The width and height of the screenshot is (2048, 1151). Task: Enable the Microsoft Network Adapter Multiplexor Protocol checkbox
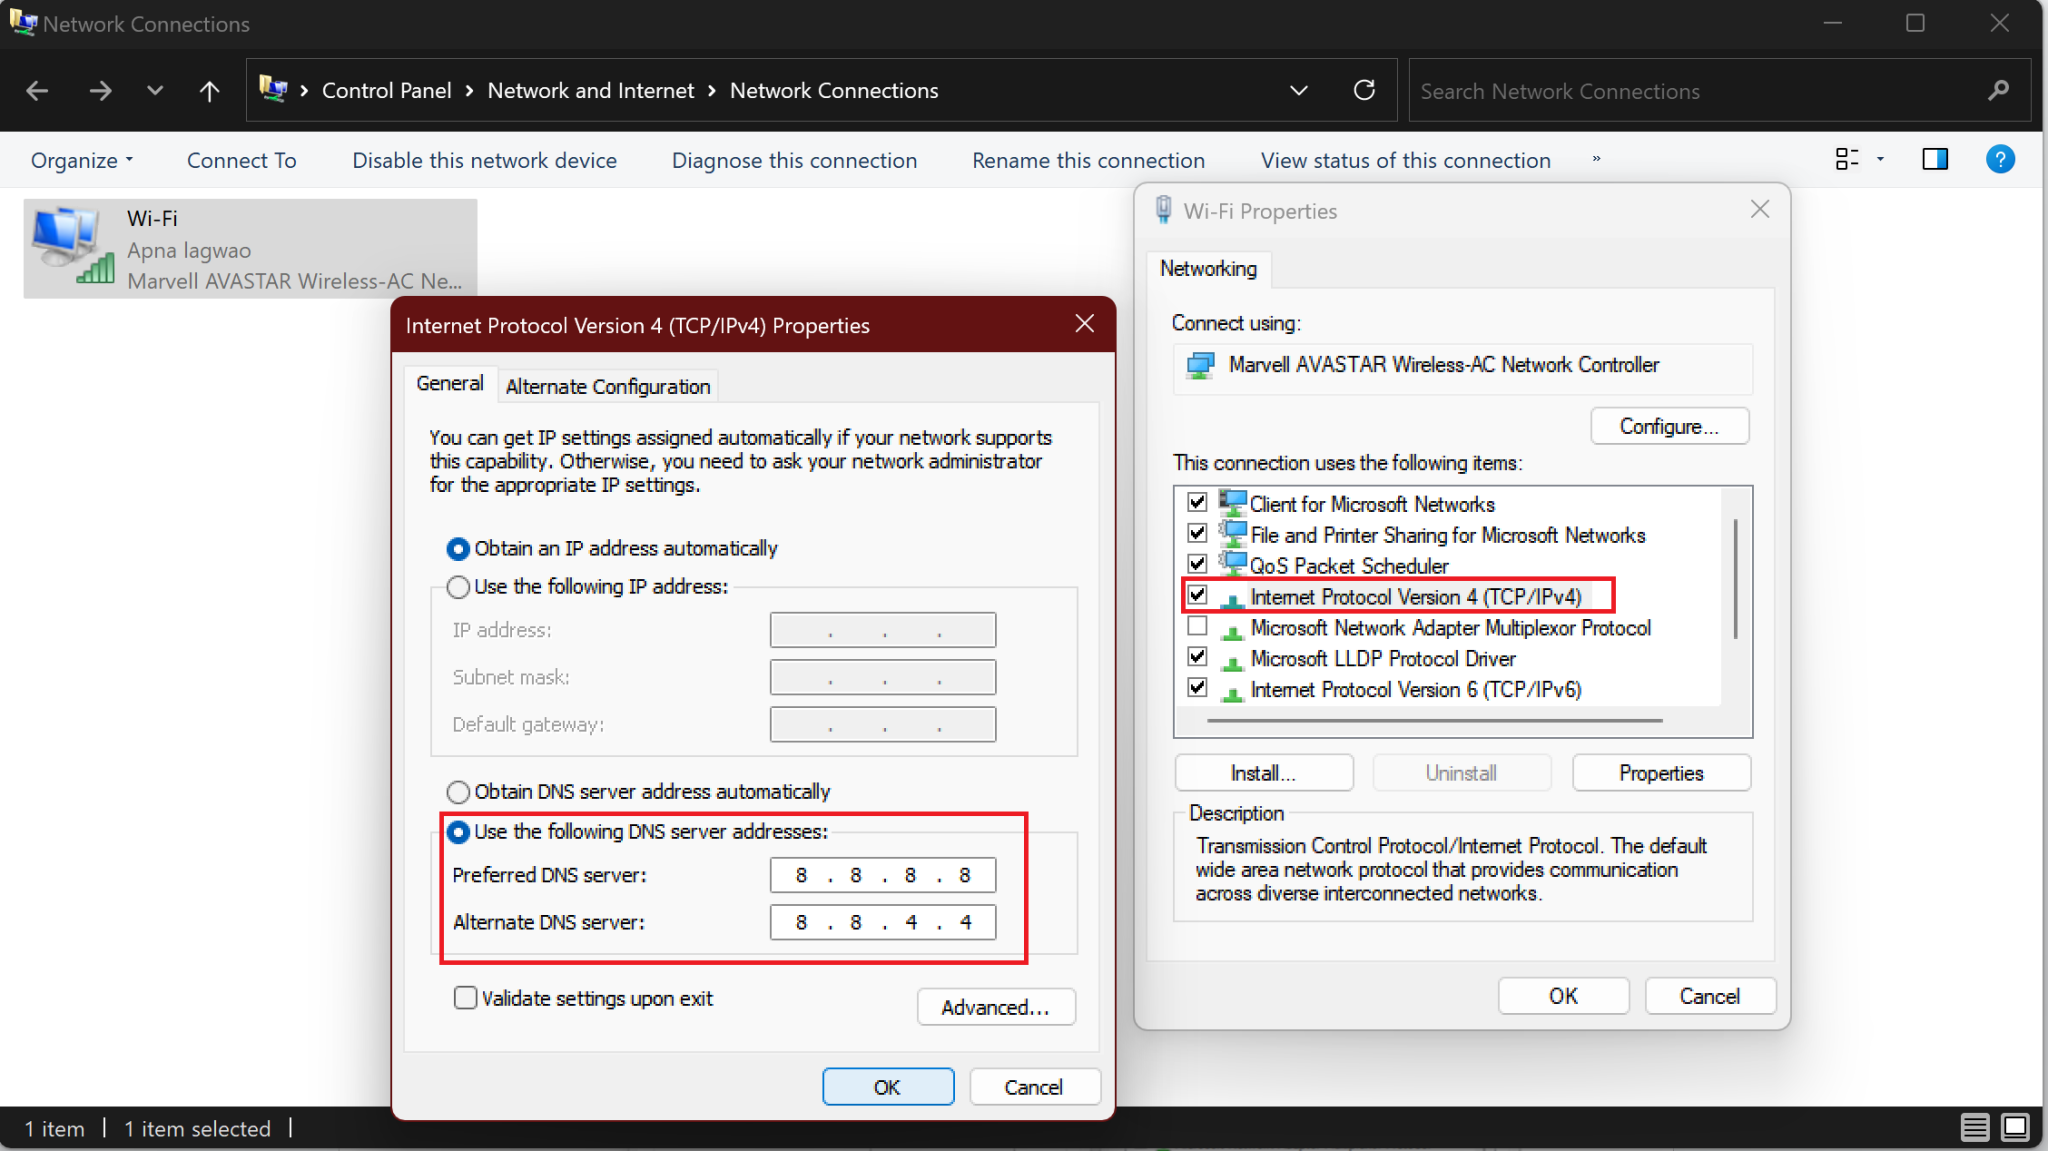click(x=1198, y=628)
